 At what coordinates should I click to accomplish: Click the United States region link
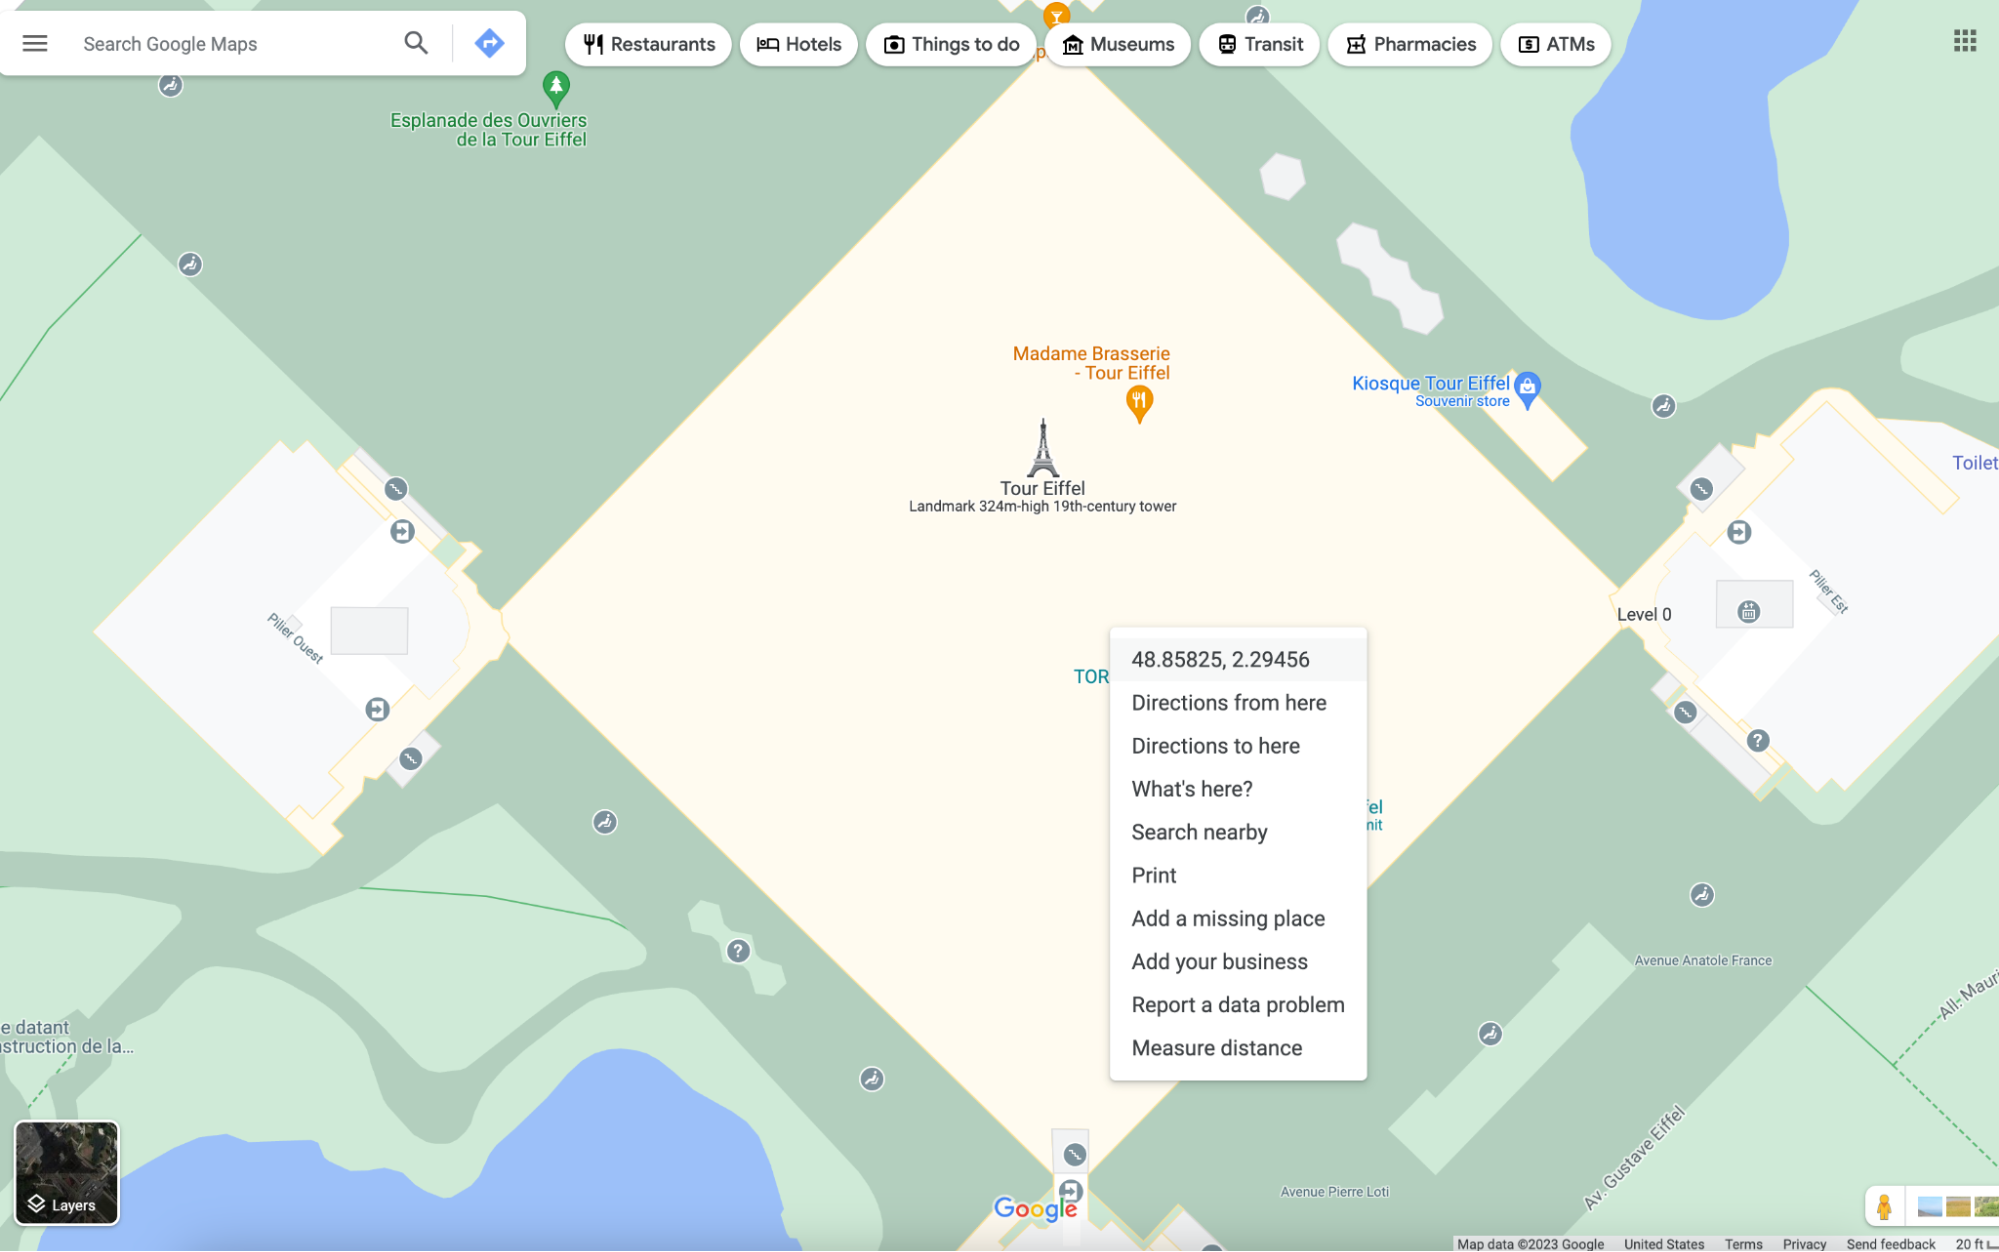coord(1663,1244)
